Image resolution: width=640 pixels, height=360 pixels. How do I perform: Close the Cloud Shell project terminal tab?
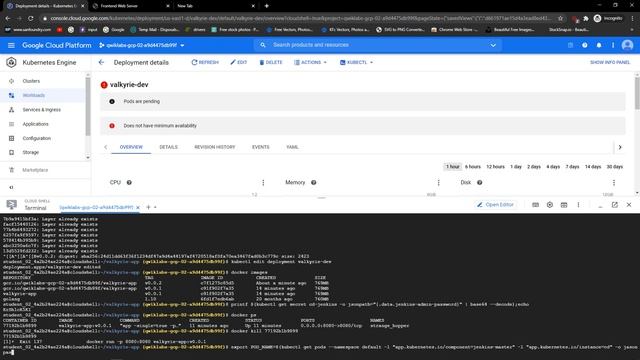(138, 207)
